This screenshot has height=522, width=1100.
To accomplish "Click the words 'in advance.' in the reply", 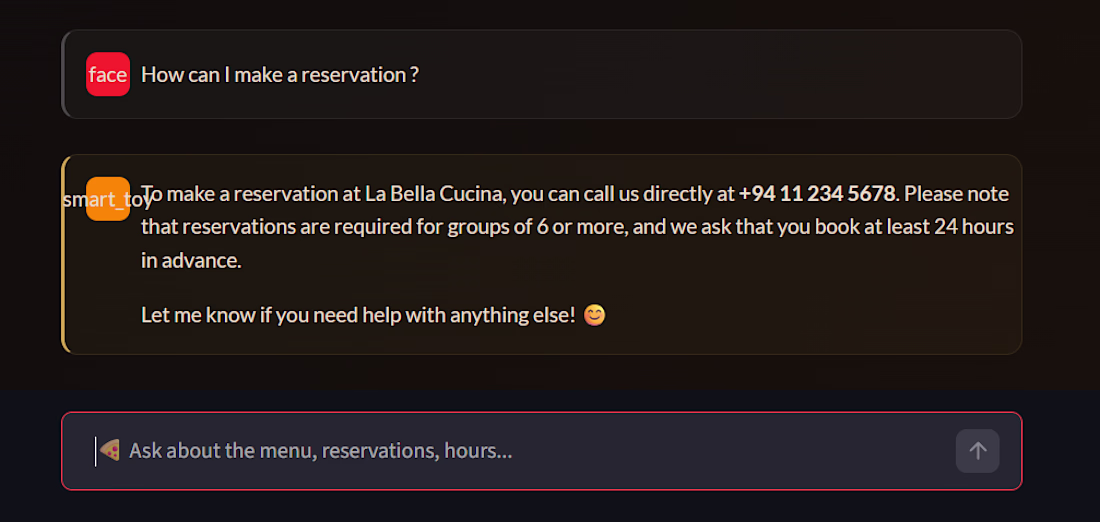I will pos(191,260).
